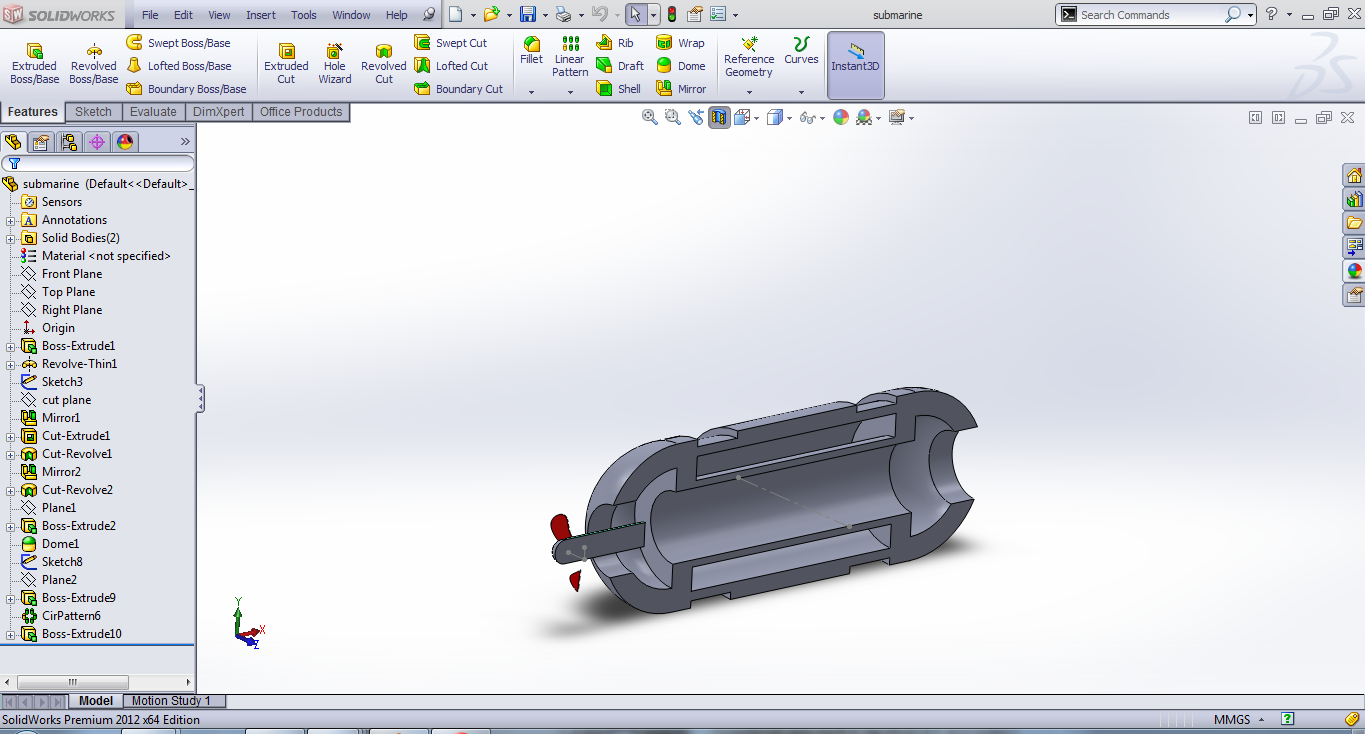The height and width of the screenshot is (734, 1365).
Task: Open the Reference Geometry dropdown
Action: tap(749, 92)
